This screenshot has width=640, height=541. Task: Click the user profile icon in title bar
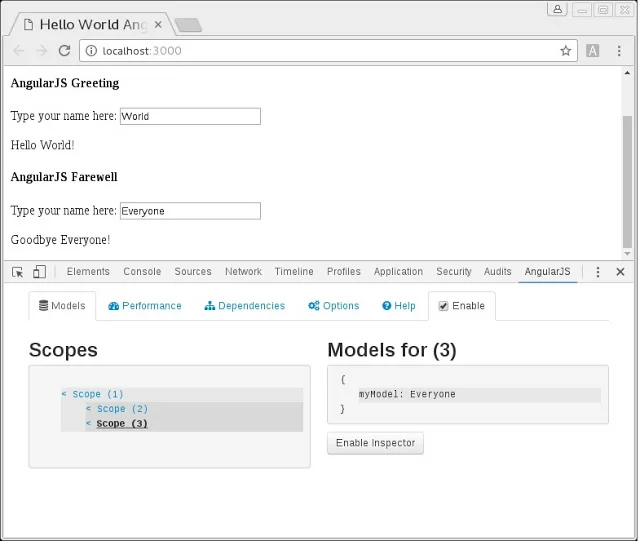[557, 9]
